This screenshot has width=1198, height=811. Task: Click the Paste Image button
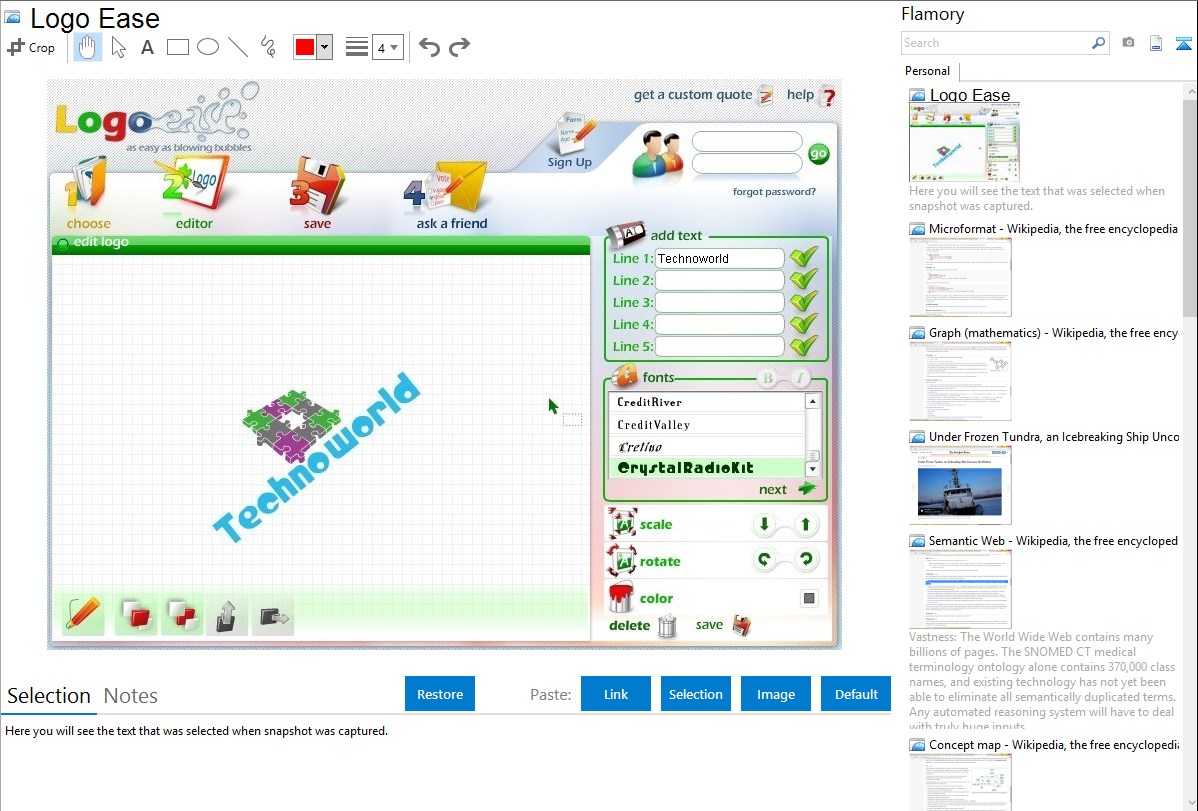775,694
